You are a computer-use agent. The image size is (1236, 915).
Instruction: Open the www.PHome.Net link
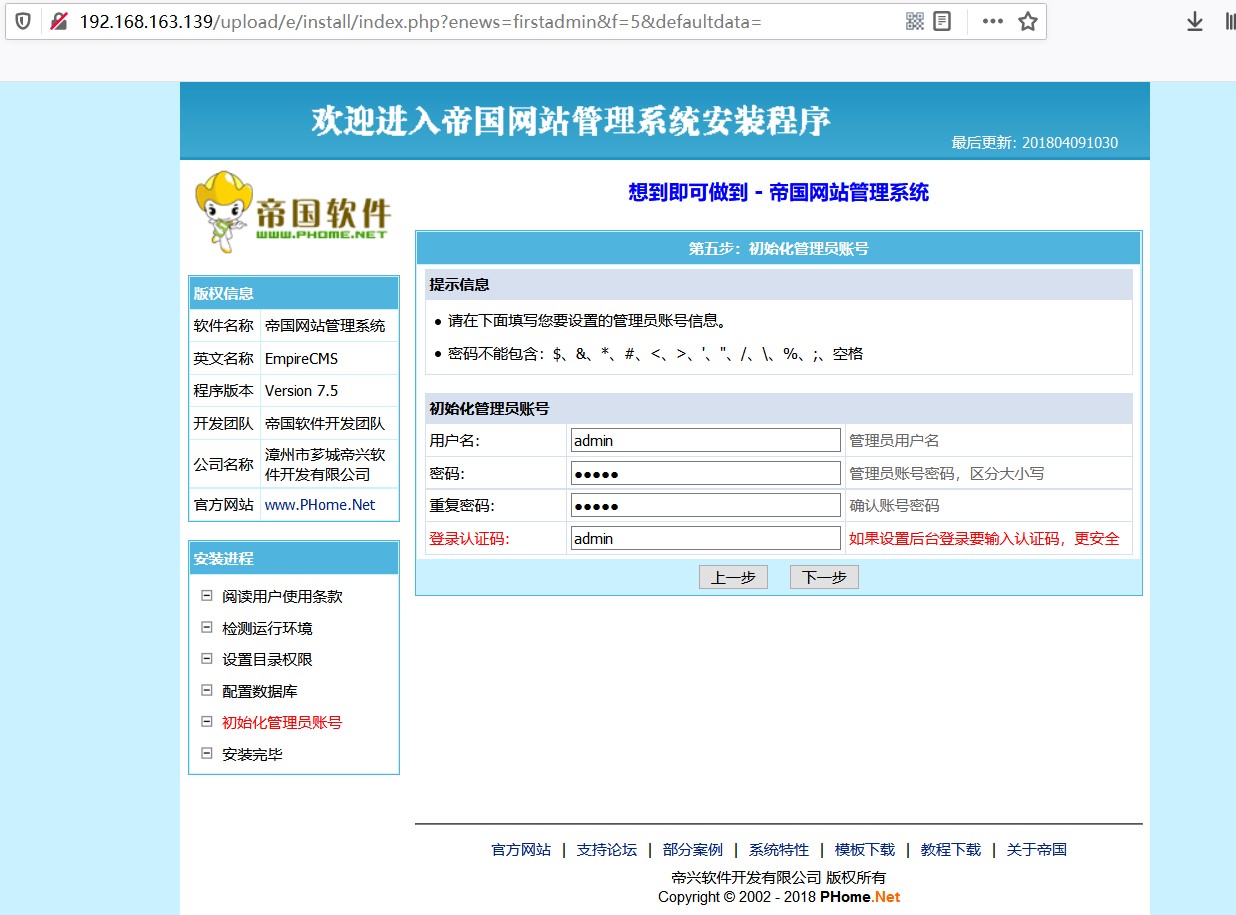click(x=320, y=504)
